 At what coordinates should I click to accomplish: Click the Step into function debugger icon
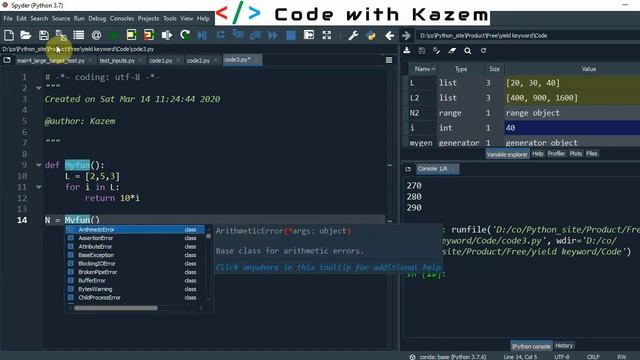pyautogui.click(x=238, y=35)
